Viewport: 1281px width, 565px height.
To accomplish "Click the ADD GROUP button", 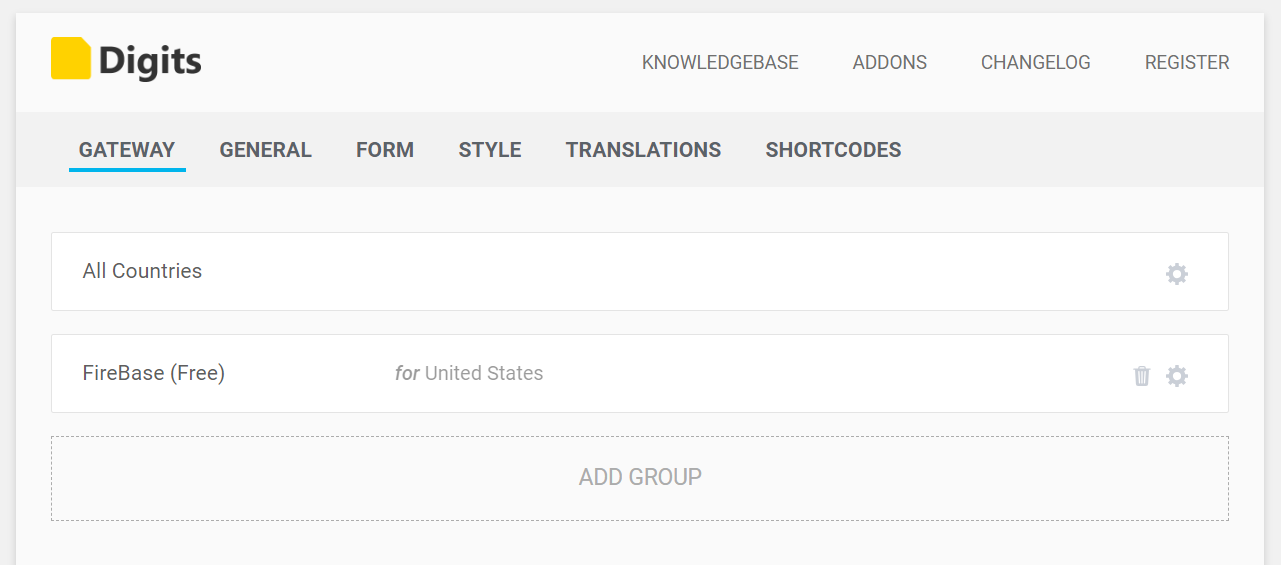I will (640, 477).
